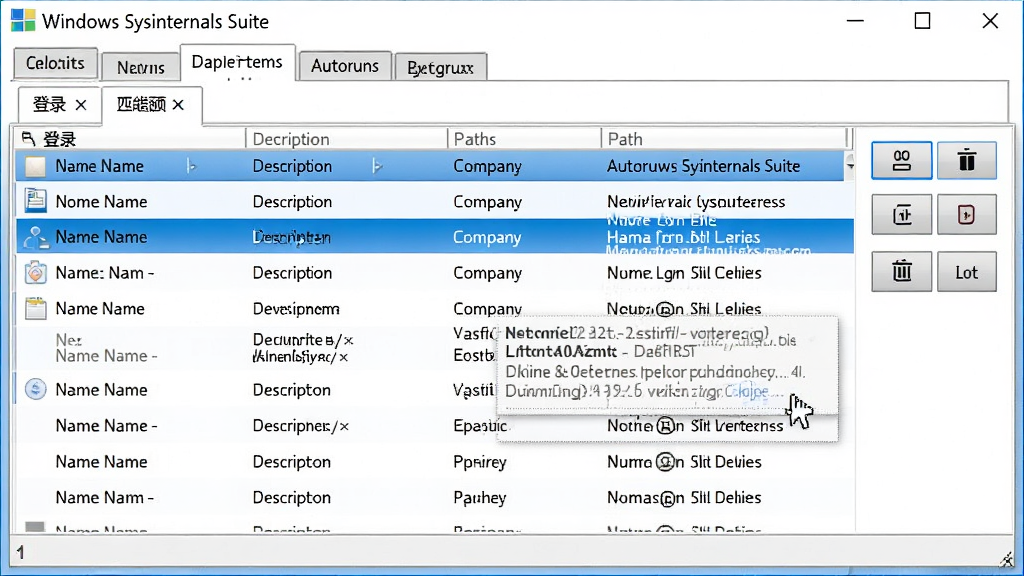The width and height of the screenshot is (1024, 576).
Task: Open the Neıvns tab
Action: pyautogui.click(x=140, y=67)
